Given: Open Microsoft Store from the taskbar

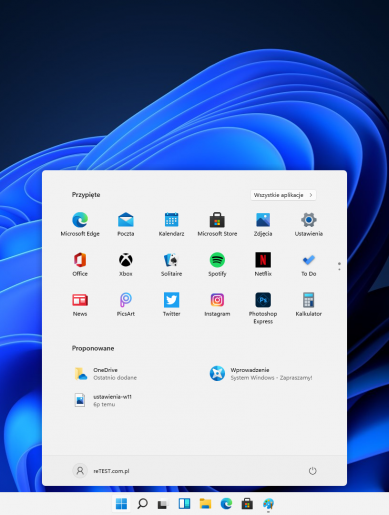Looking at the screenshot, I should [247, 504].
